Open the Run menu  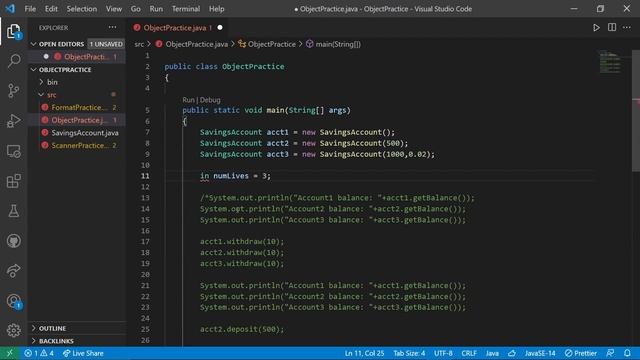coord(156,9)
